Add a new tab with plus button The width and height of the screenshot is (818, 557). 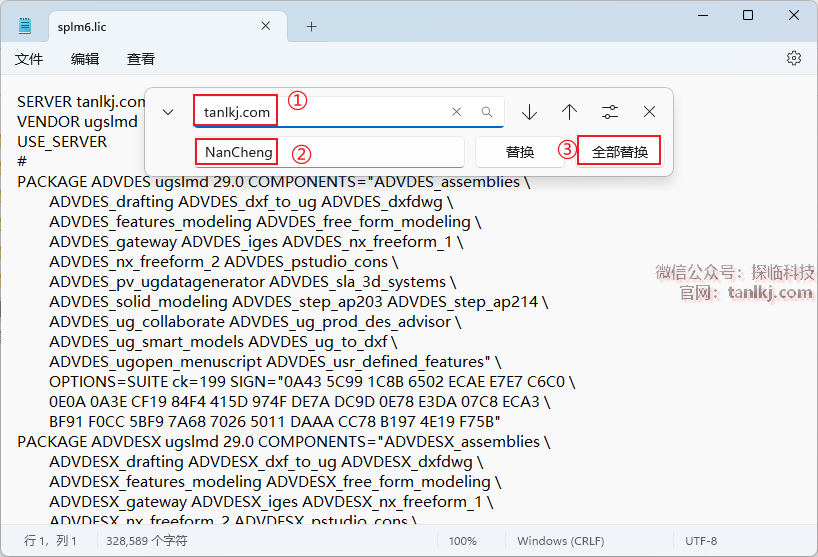(311, 26)
